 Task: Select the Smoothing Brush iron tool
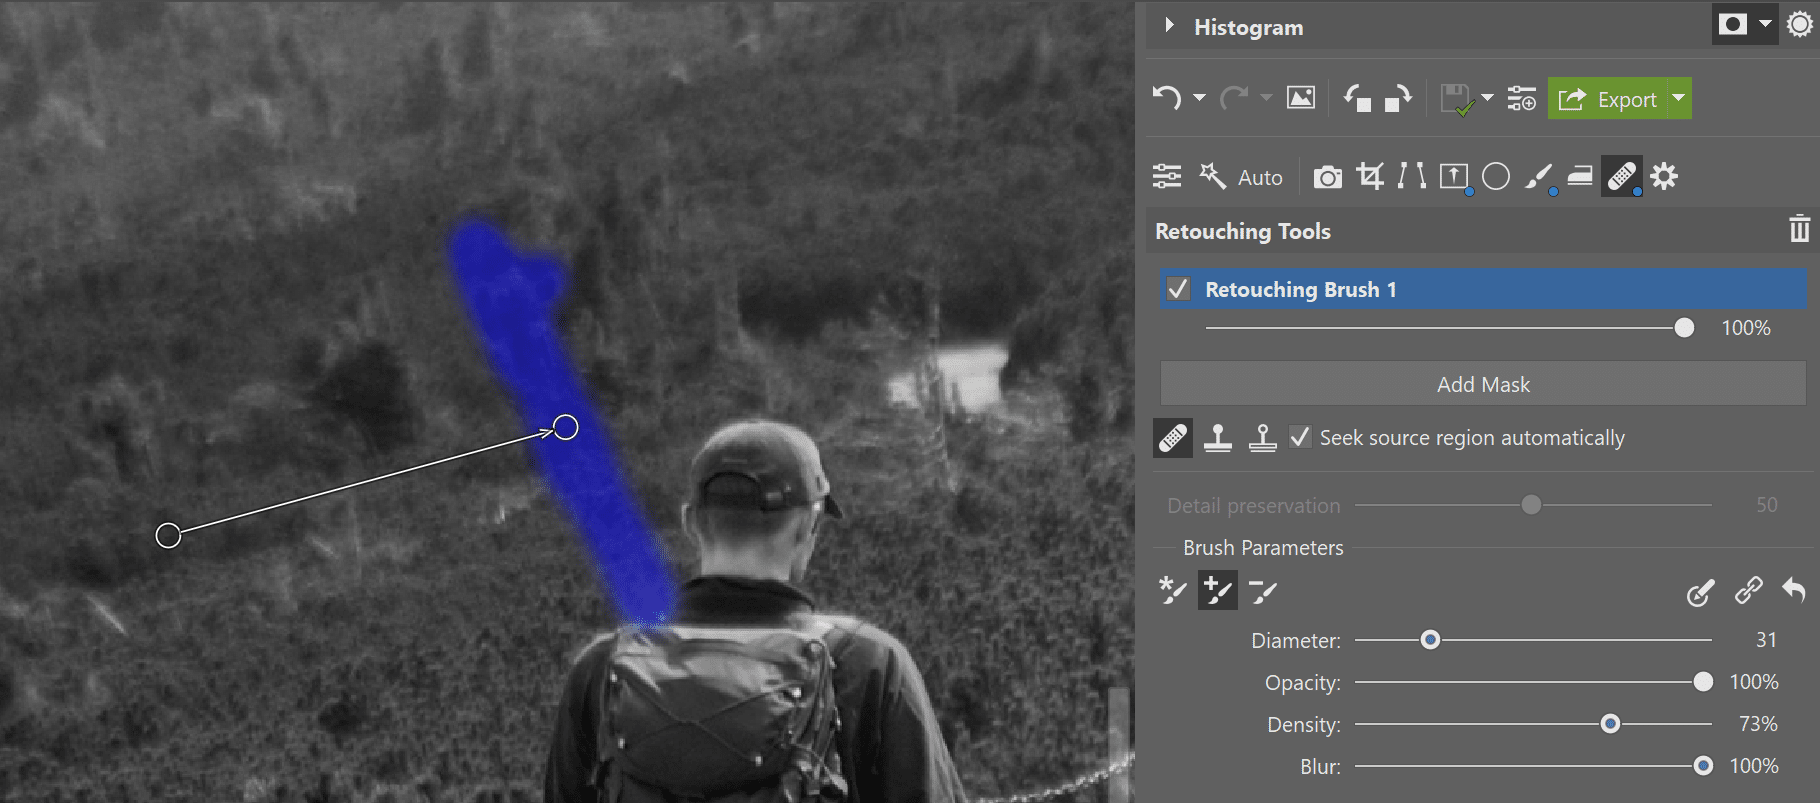(1580, 177)
